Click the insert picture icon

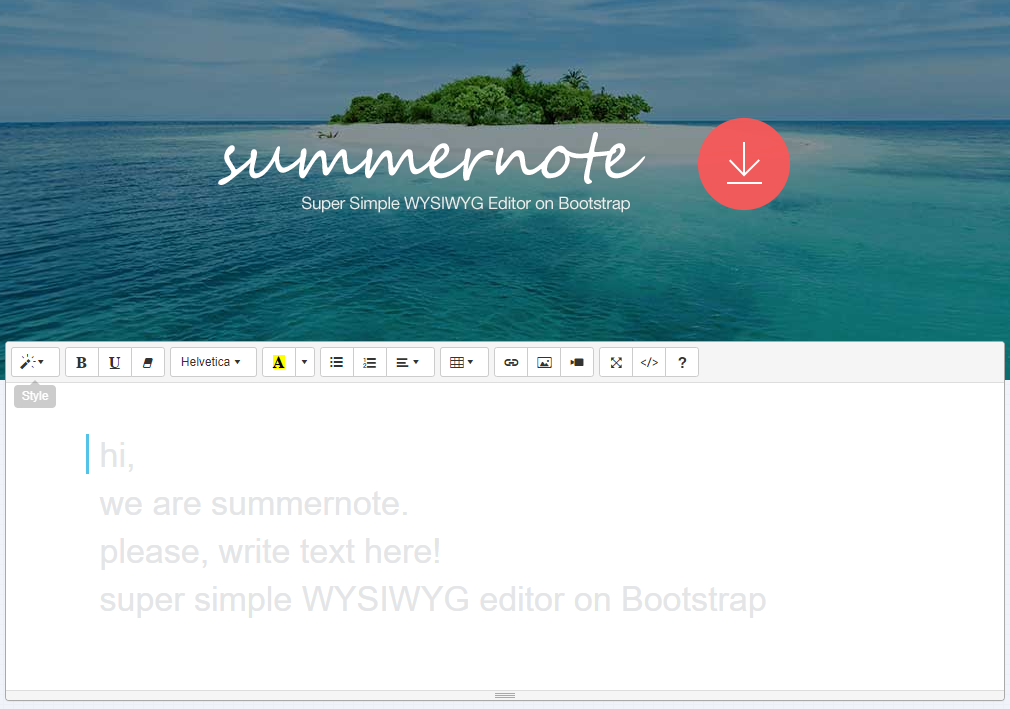pos(544,362)
